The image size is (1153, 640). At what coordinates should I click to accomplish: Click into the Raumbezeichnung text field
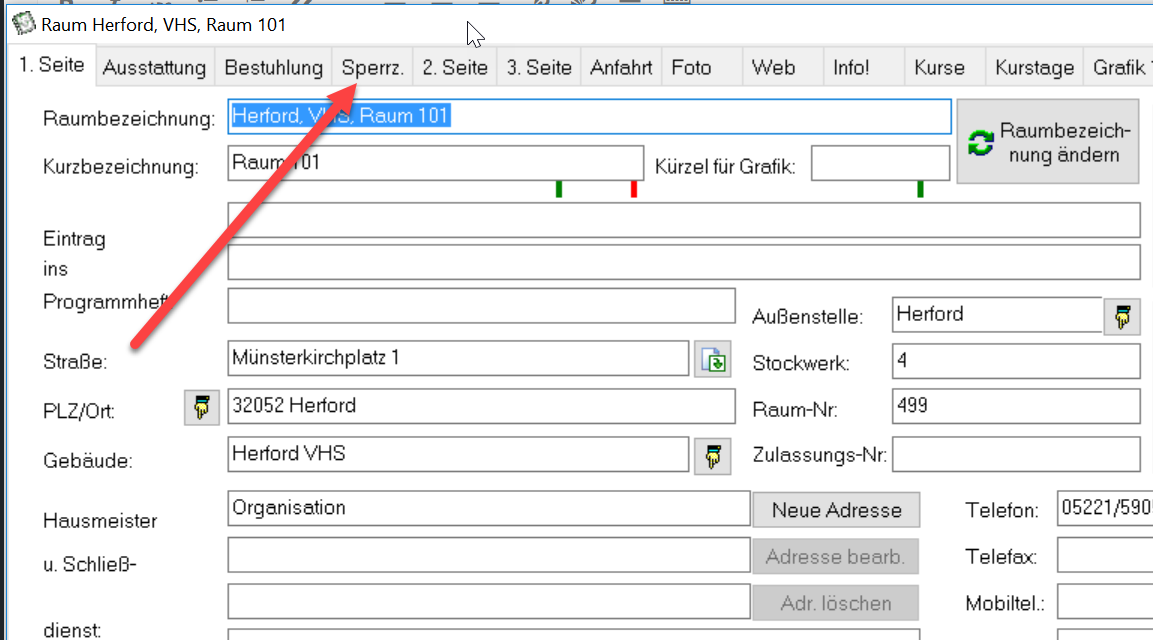click(590, 117)
